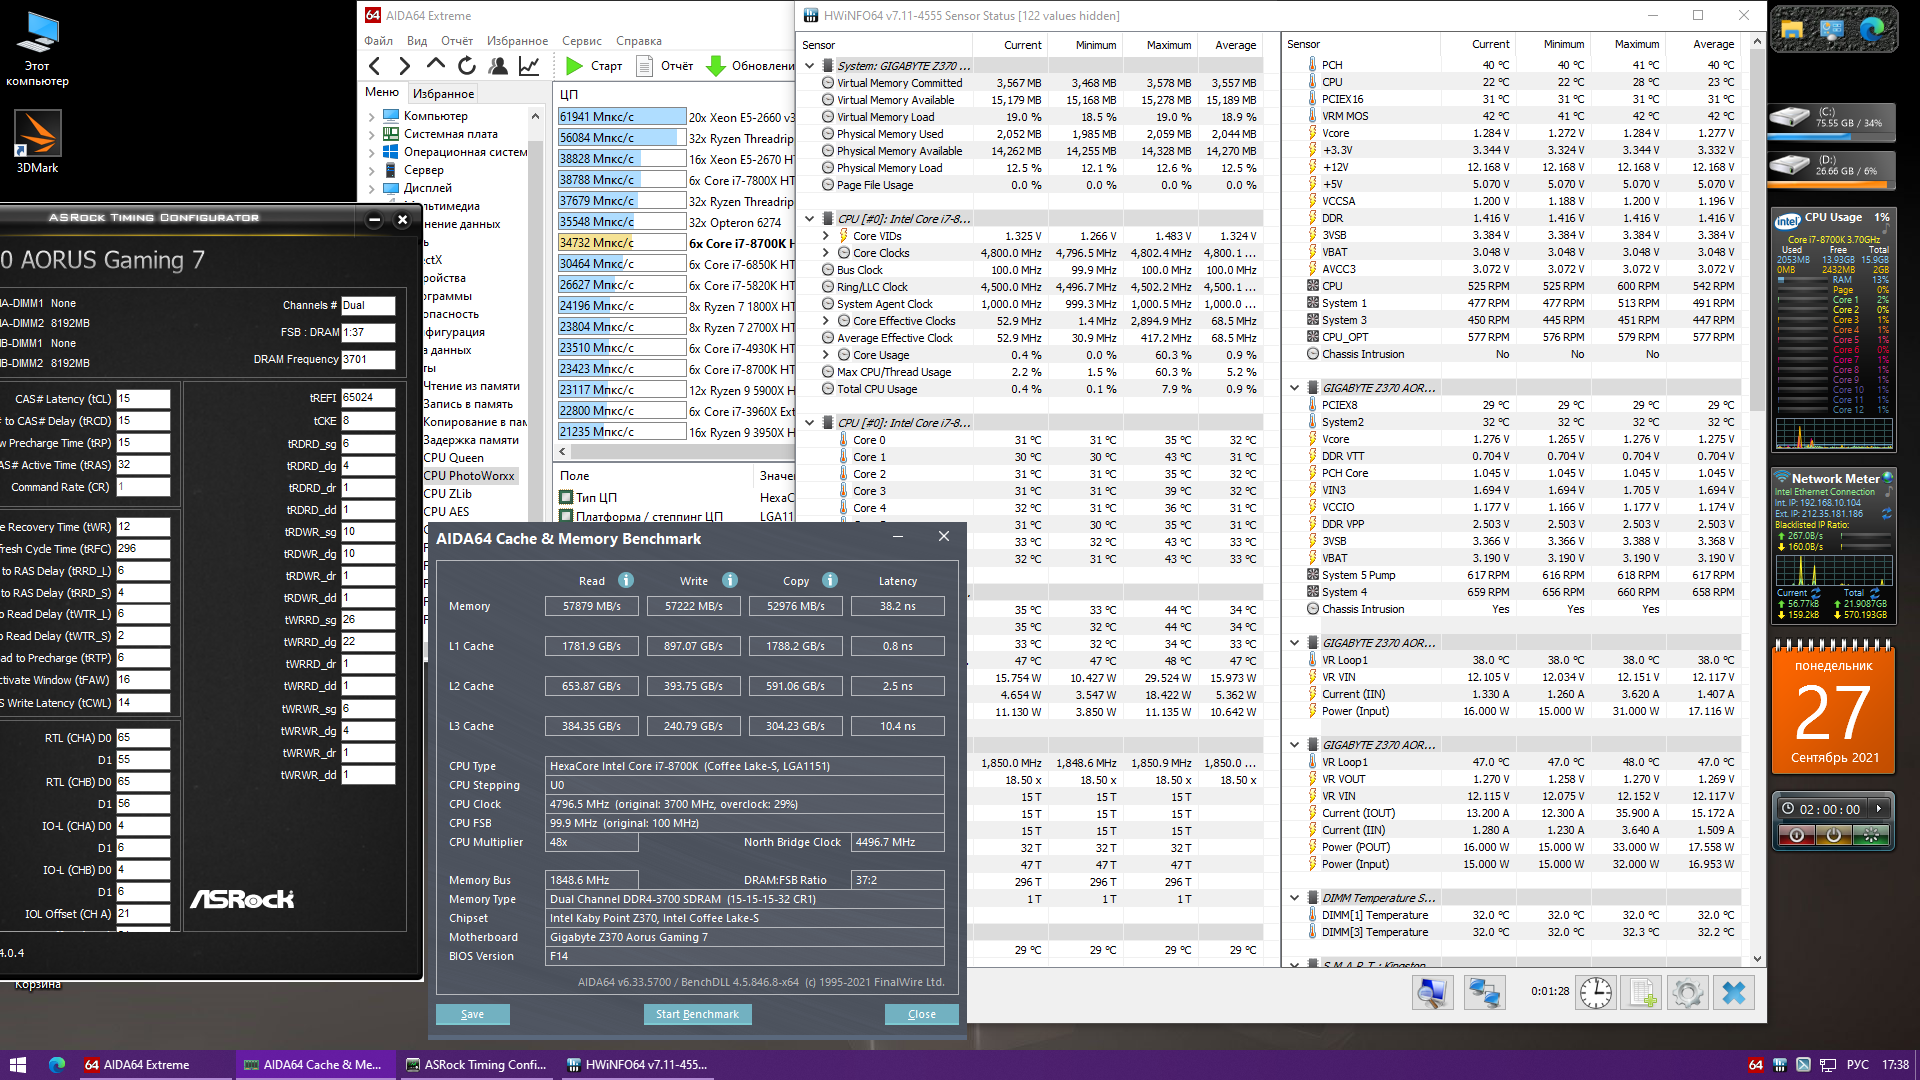This screenshot has height=1080, width=1920.
Task: Collapse the System GIGABYTE Z370 sensor group
Action: [x=809, y=66]
